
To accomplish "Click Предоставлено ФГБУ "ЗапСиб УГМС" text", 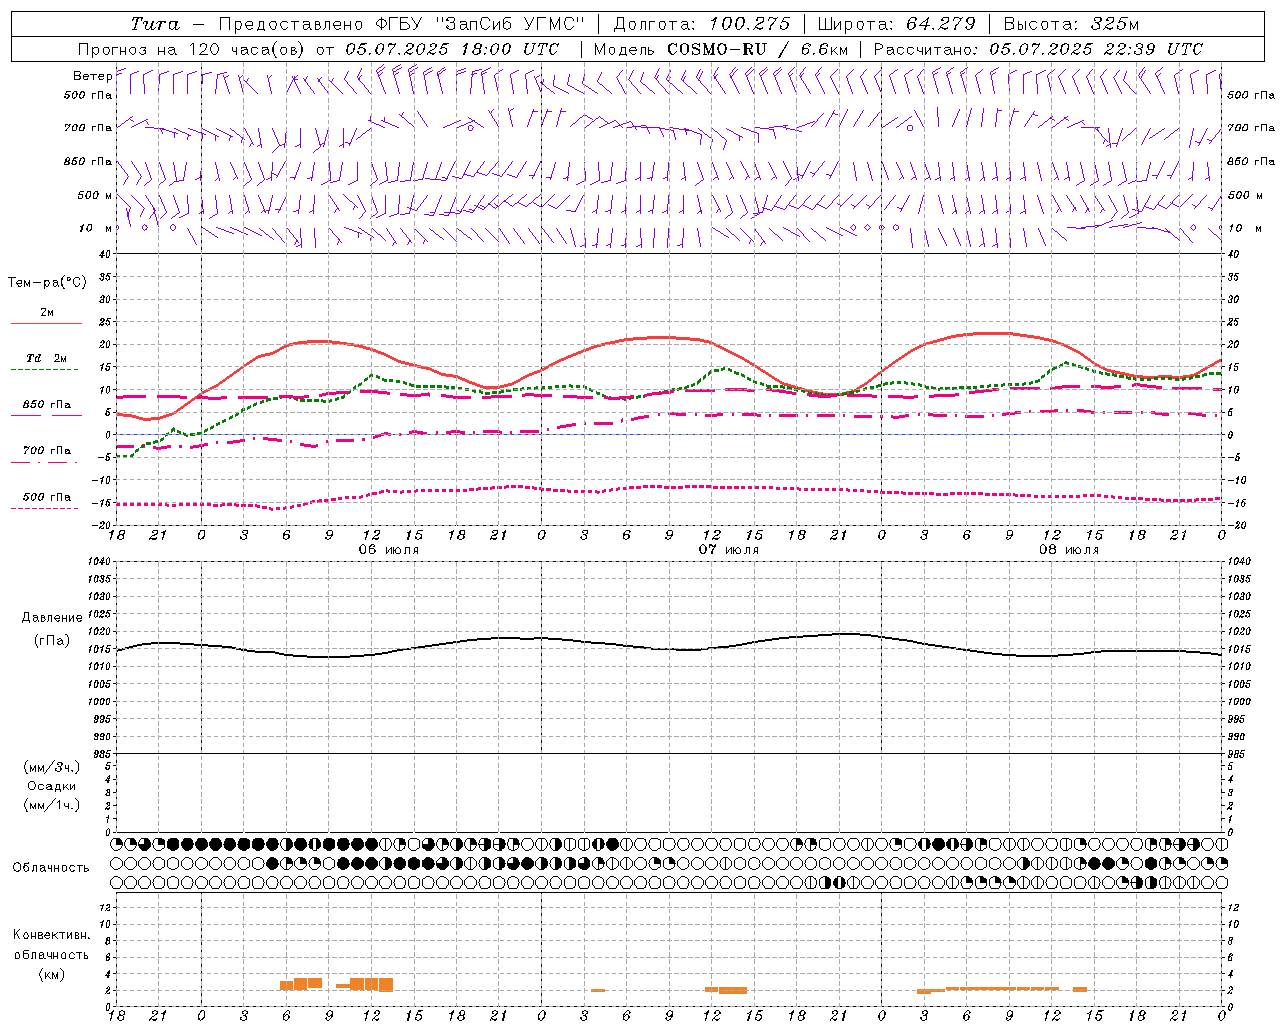I will 401,24.
